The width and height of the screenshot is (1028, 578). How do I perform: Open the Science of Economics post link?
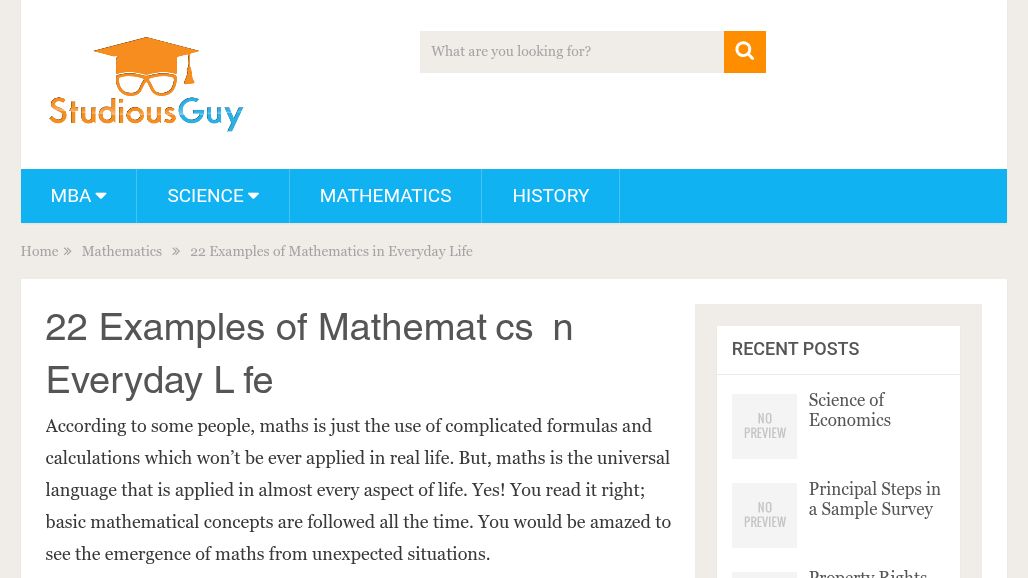(849, 410)
